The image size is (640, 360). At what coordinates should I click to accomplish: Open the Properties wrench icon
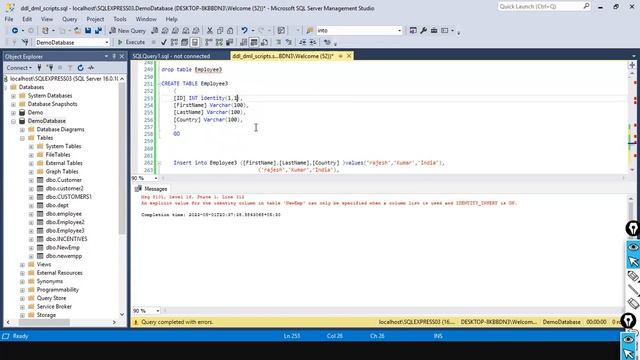424,31
